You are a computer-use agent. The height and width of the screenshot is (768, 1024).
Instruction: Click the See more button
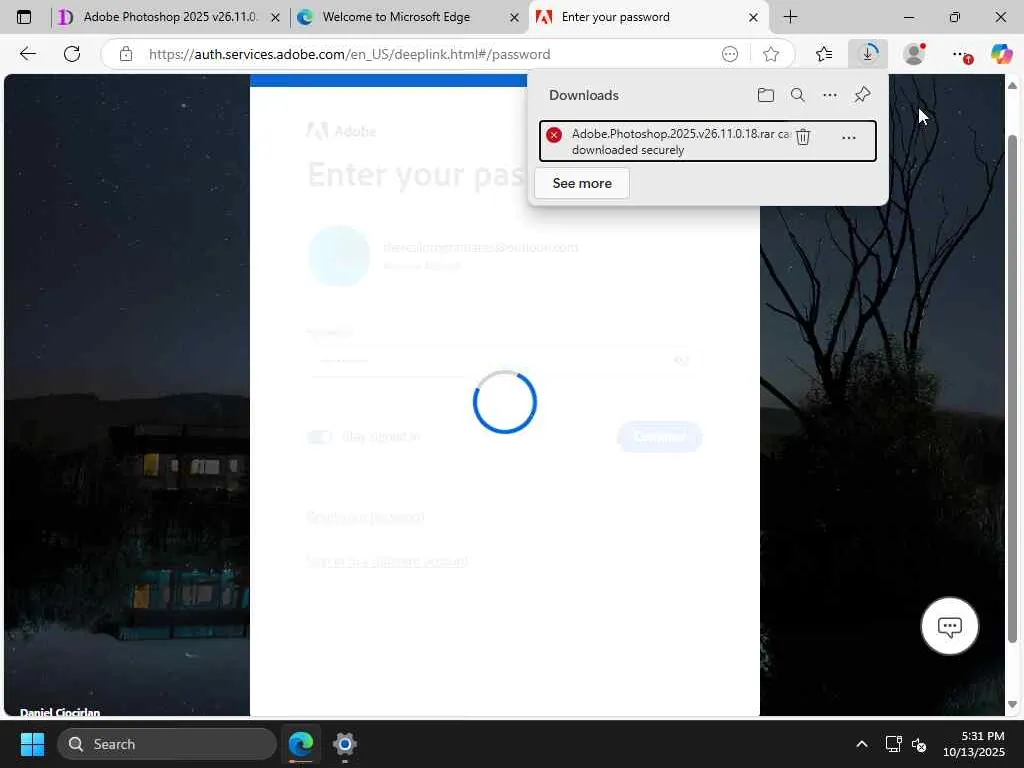point(582,184)
